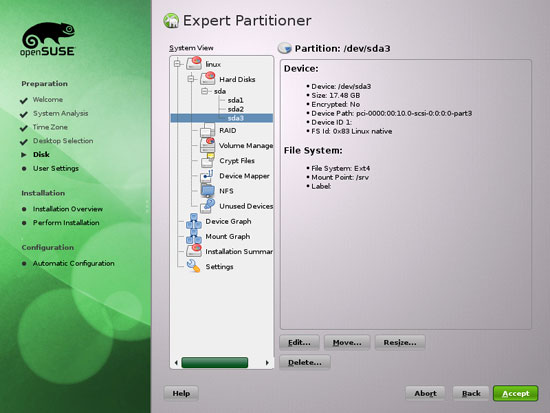The width and height of the screenshot is (550, 413).
Task: Click 'FS Id: 0x83 Linux native' line
Action: pyautogui.click(x=352, y=131)
